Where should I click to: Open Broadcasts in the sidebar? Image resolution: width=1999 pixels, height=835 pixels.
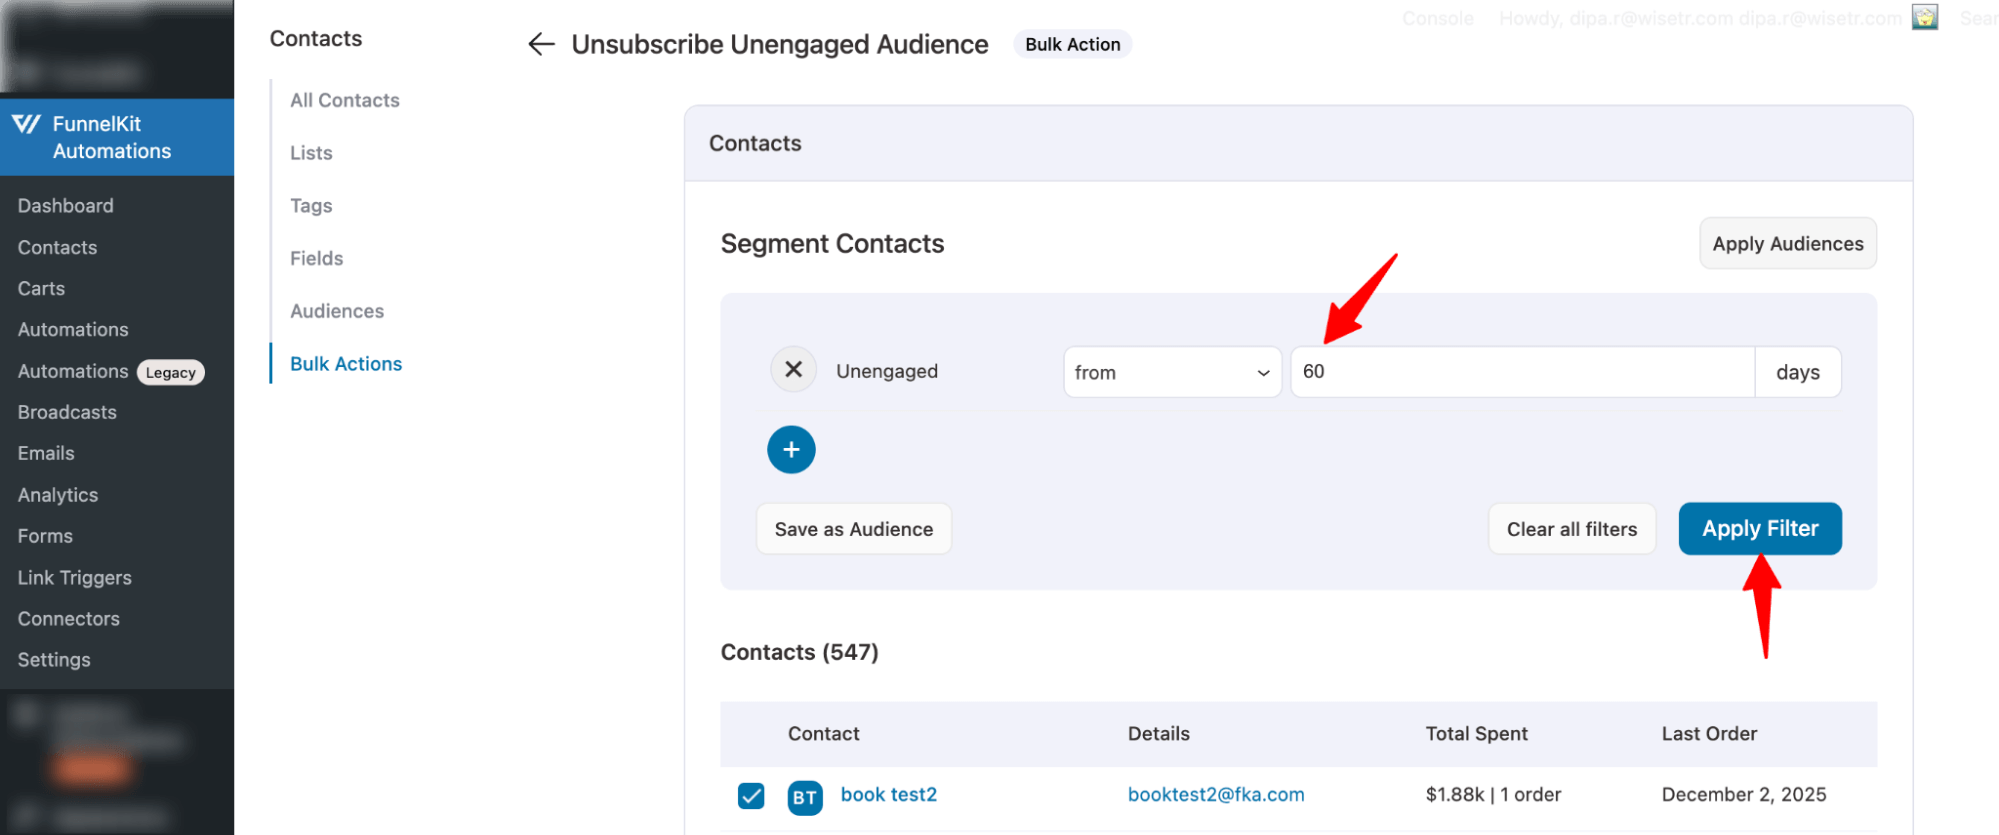tap(67, 412)
